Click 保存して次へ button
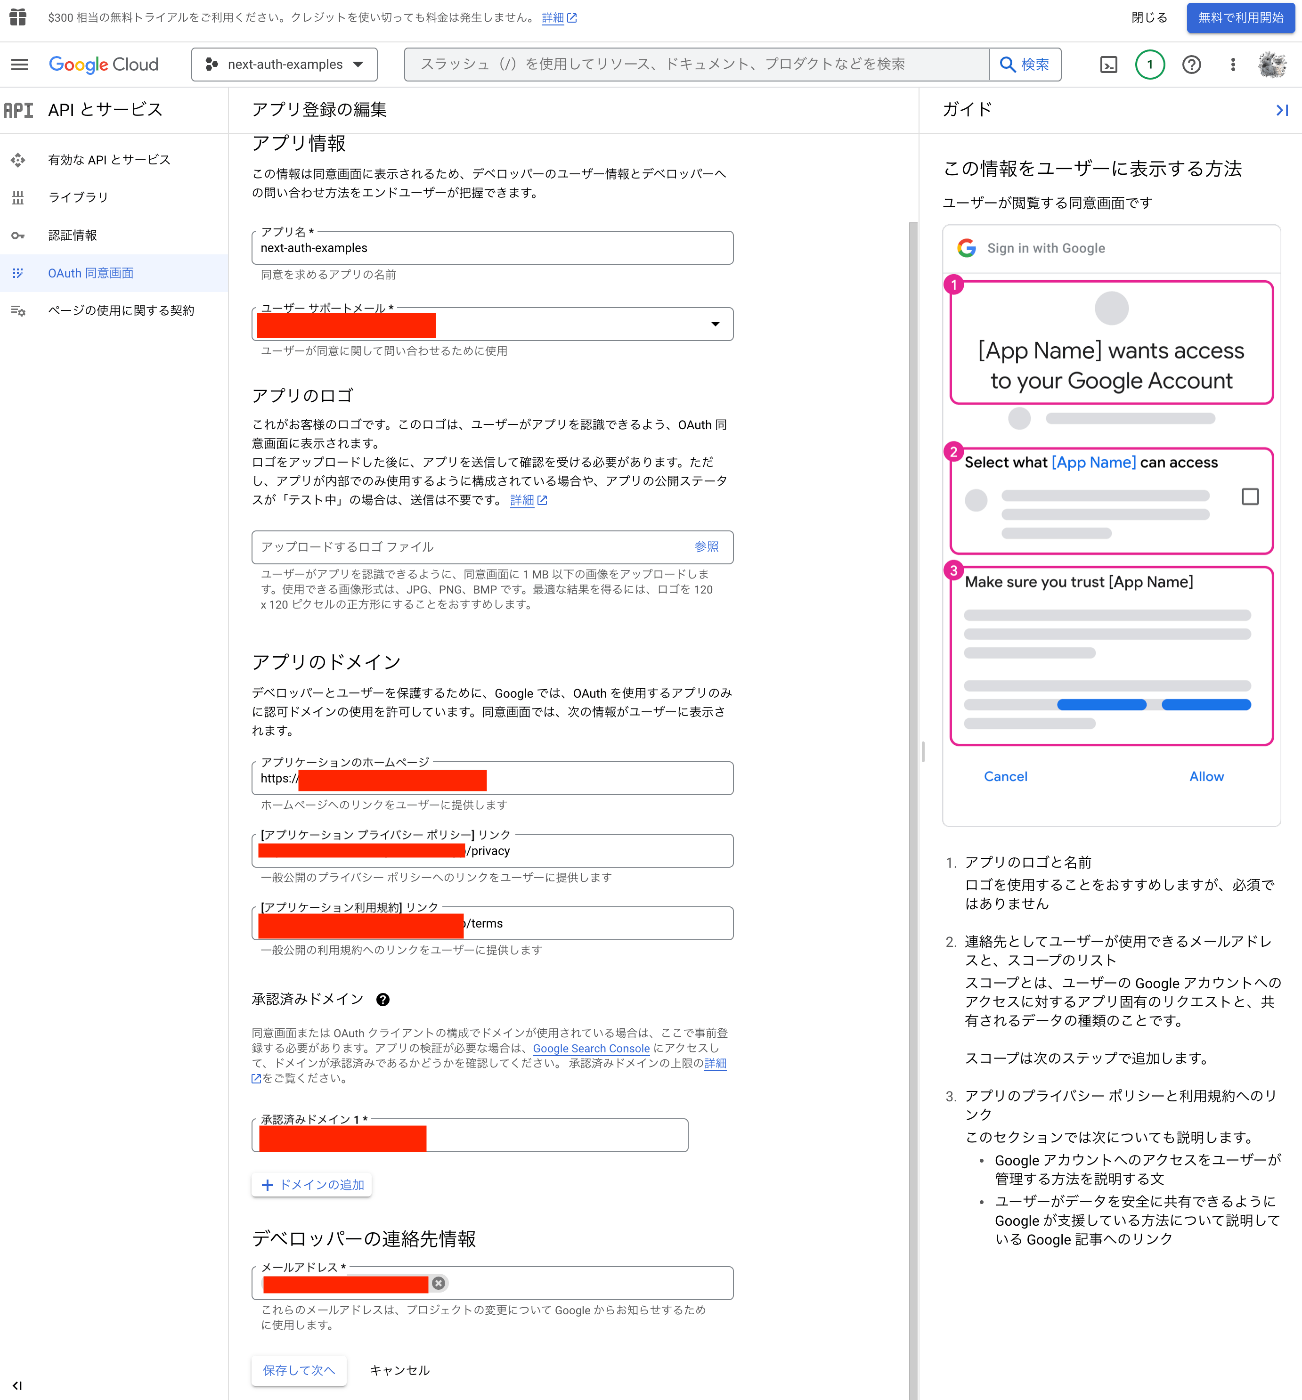Image resolution: width=1302 pixels, height=1400 pixels. [299, 1371]
